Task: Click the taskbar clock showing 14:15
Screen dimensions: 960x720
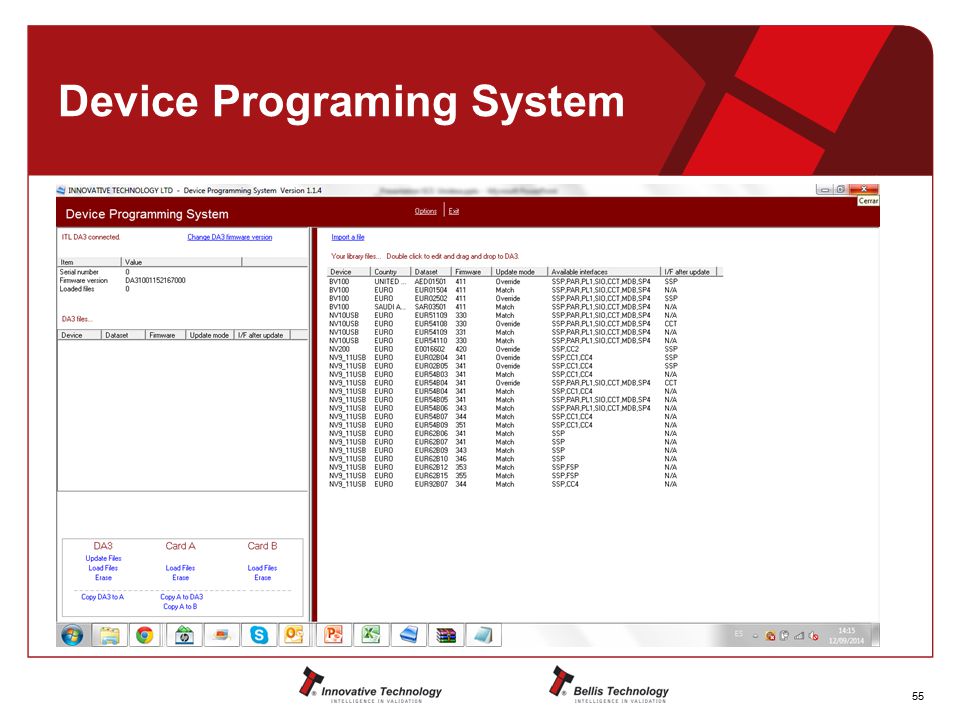Action: [x=846, y=636]
